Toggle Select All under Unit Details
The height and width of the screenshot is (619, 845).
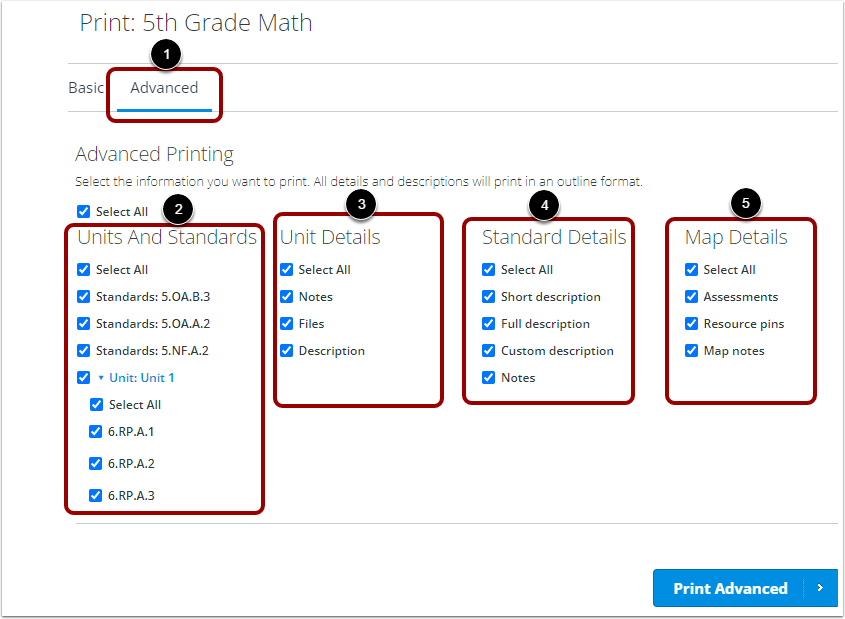(287, 269)
